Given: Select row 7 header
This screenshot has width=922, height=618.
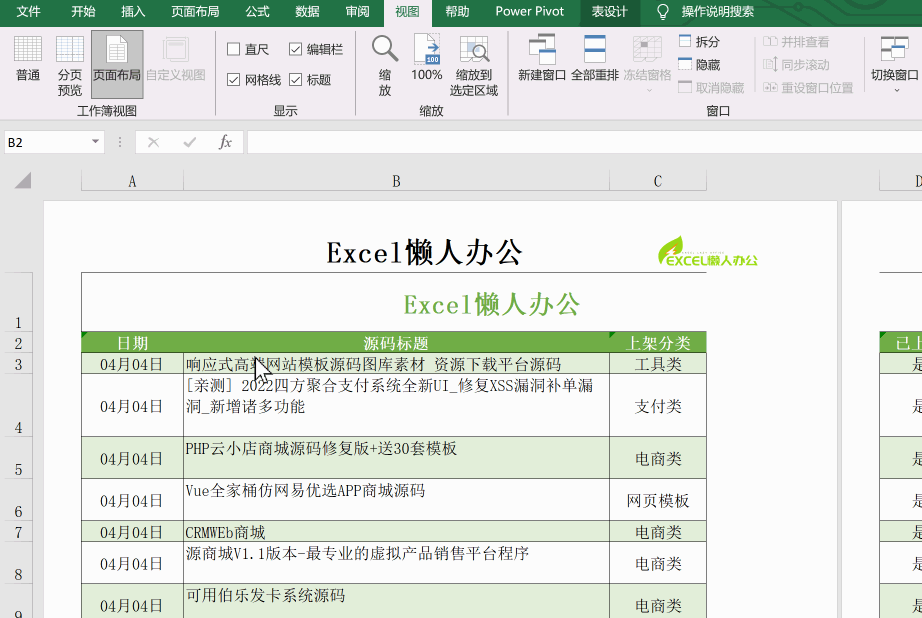Looking at the screenshot, I should (x=19, y=531).
